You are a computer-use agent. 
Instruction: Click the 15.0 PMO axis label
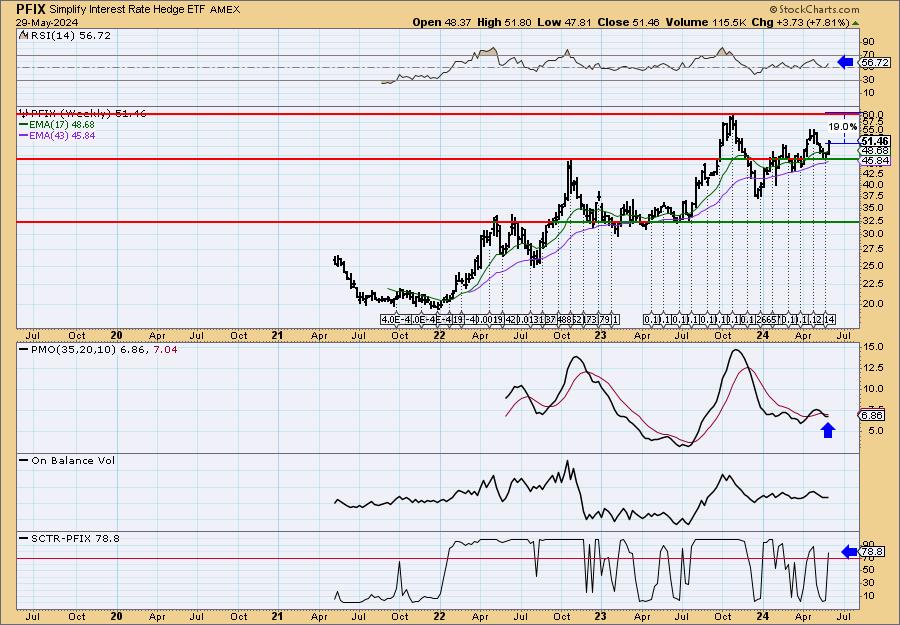(873, 347)
